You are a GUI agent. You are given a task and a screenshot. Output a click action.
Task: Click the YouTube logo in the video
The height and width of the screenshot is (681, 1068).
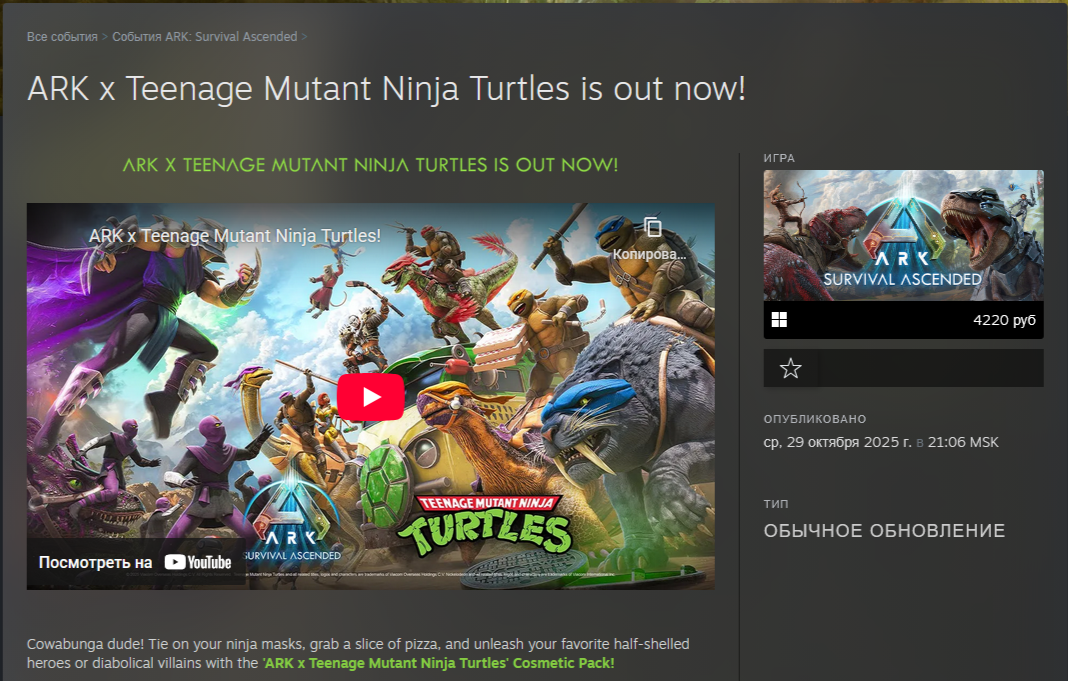click(x=198, y=562)
